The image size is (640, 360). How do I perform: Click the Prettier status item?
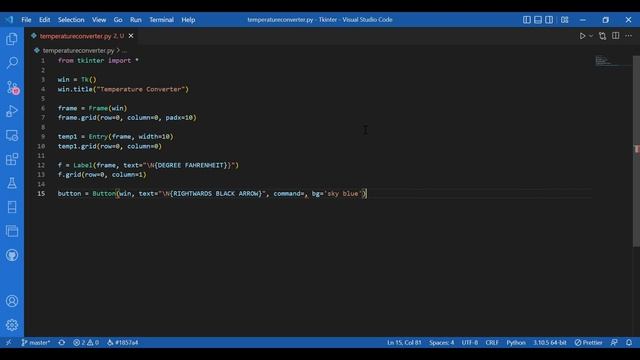coord(588,342)
